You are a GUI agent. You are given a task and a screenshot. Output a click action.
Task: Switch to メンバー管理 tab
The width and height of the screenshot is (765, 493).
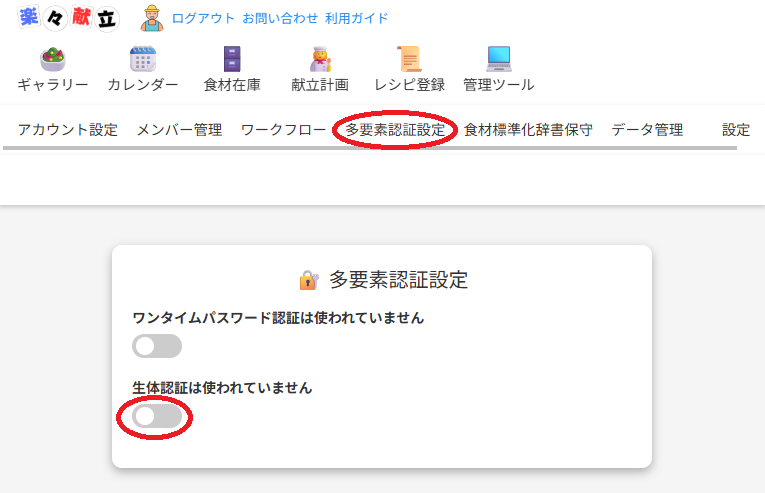(180, 130)
